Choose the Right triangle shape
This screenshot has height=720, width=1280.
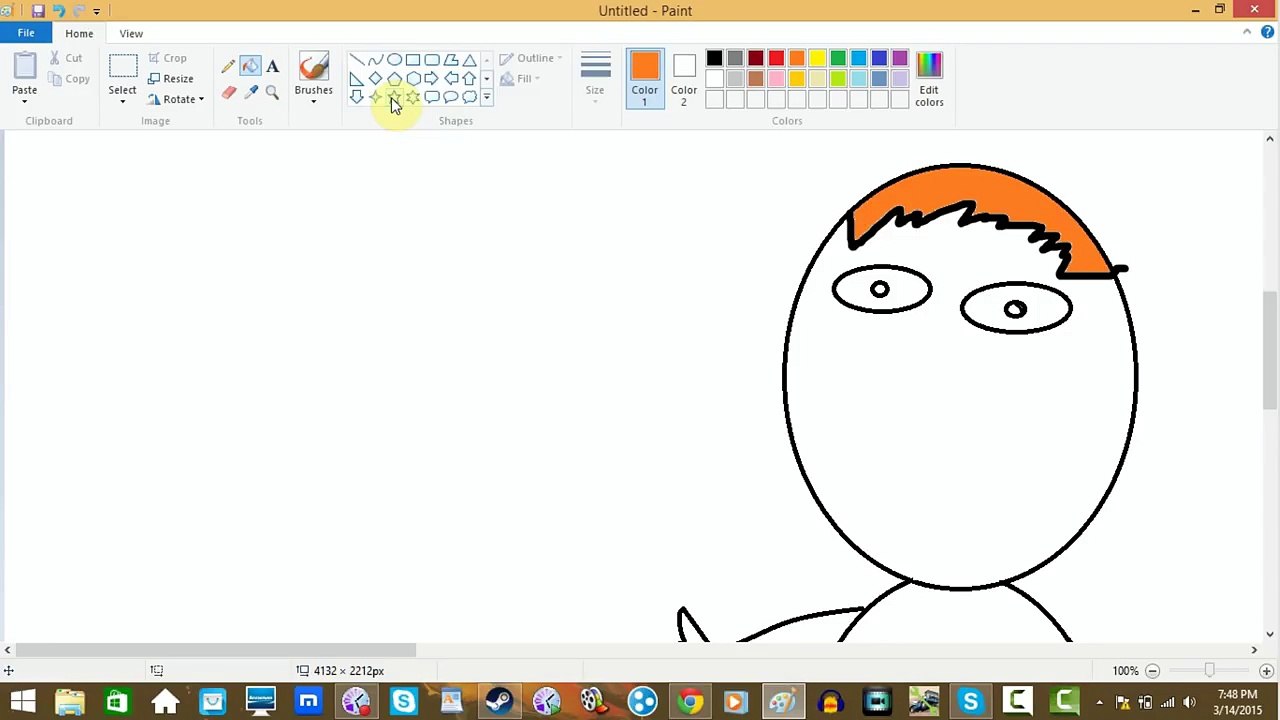tap(356, 79)
